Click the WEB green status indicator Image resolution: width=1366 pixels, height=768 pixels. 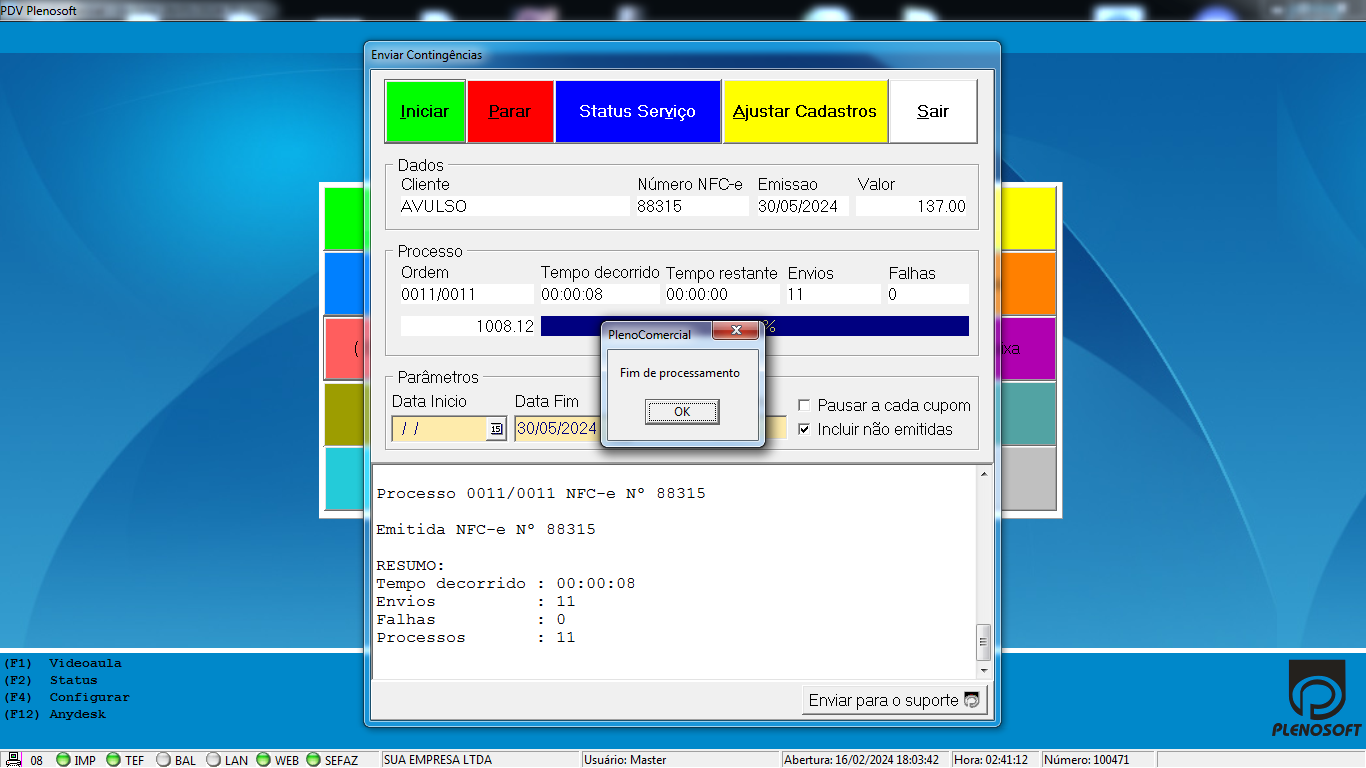coord(263,760)
